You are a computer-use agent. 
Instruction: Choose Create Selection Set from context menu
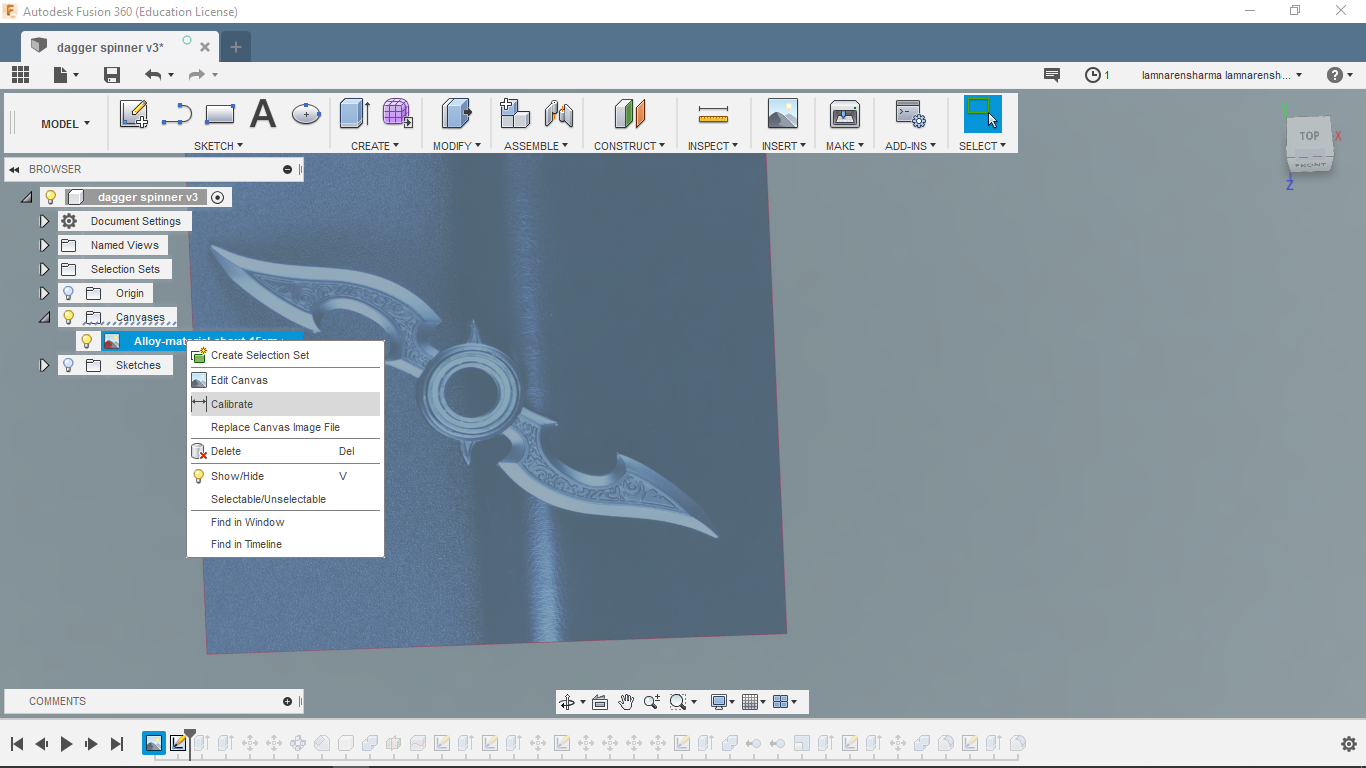click(285, 355)
